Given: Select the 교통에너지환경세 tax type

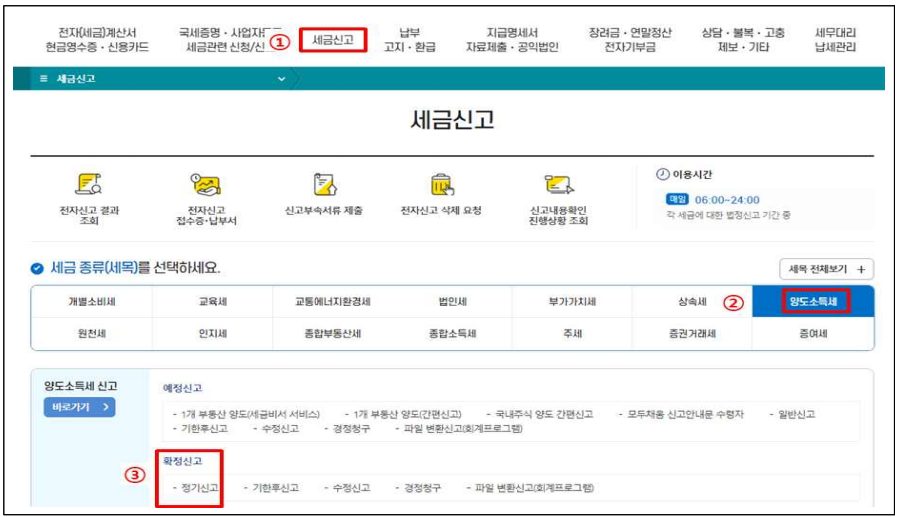Looking at the screenshot, I should 332,301.
